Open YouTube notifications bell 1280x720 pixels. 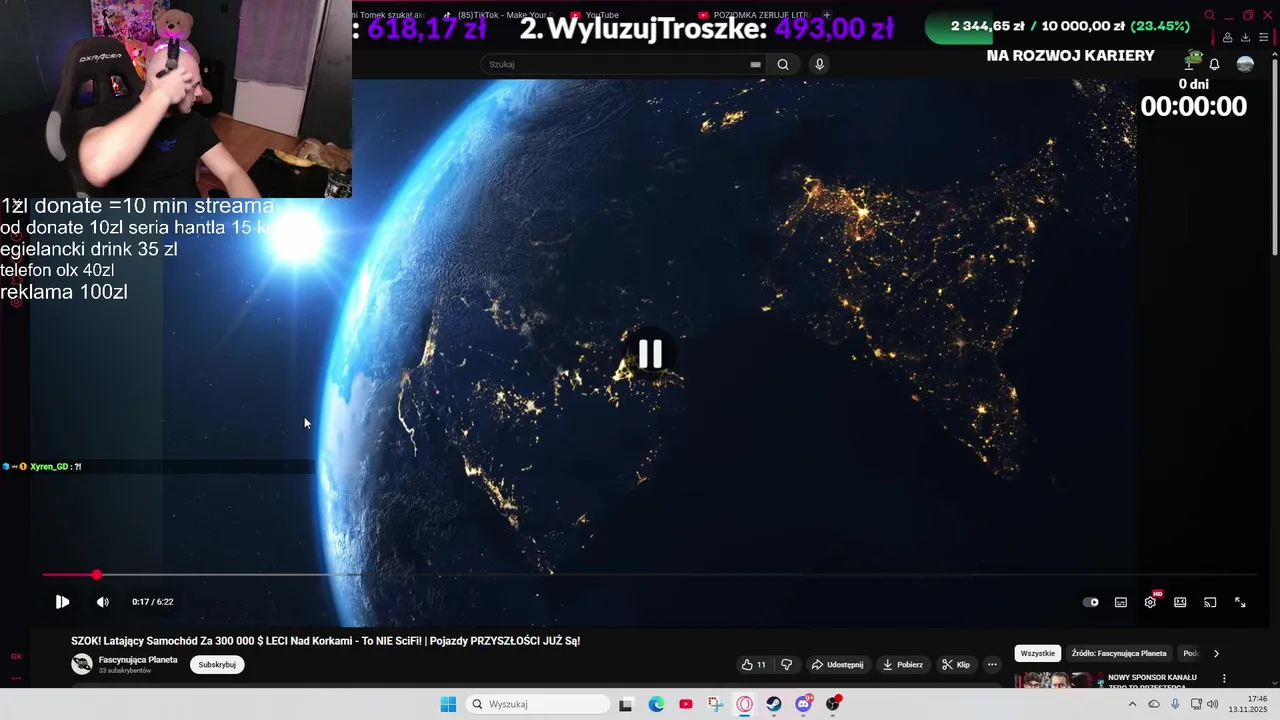pos(1214,64)
